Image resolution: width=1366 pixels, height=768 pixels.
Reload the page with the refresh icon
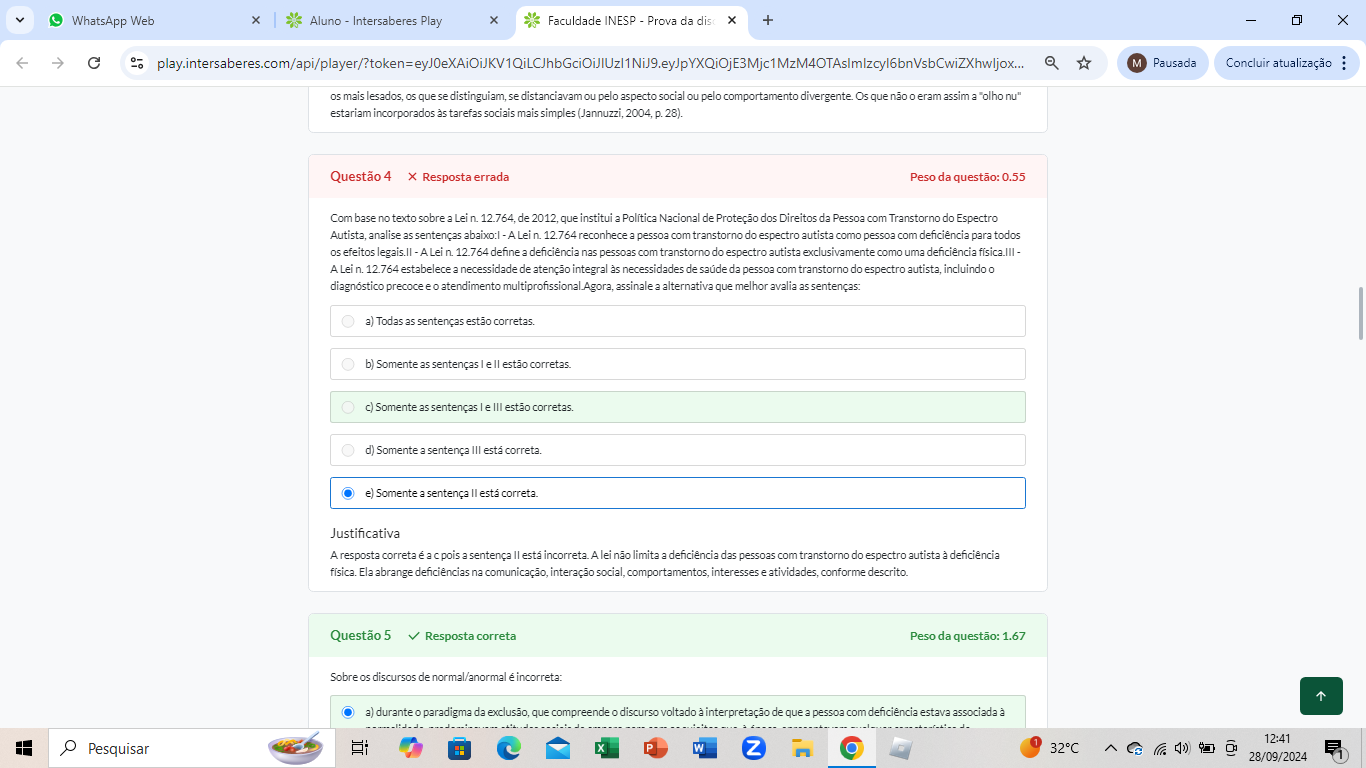(x=94, y=63)
